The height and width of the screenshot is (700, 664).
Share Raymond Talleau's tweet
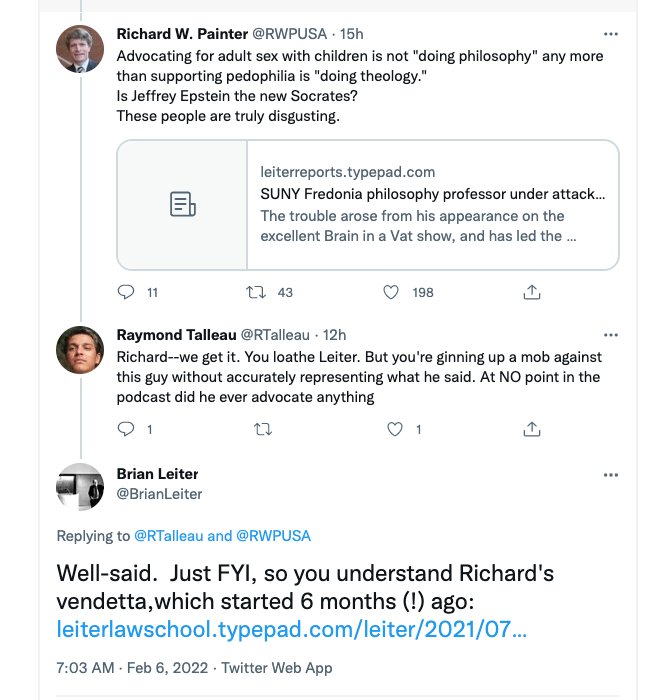click(532, 429)
